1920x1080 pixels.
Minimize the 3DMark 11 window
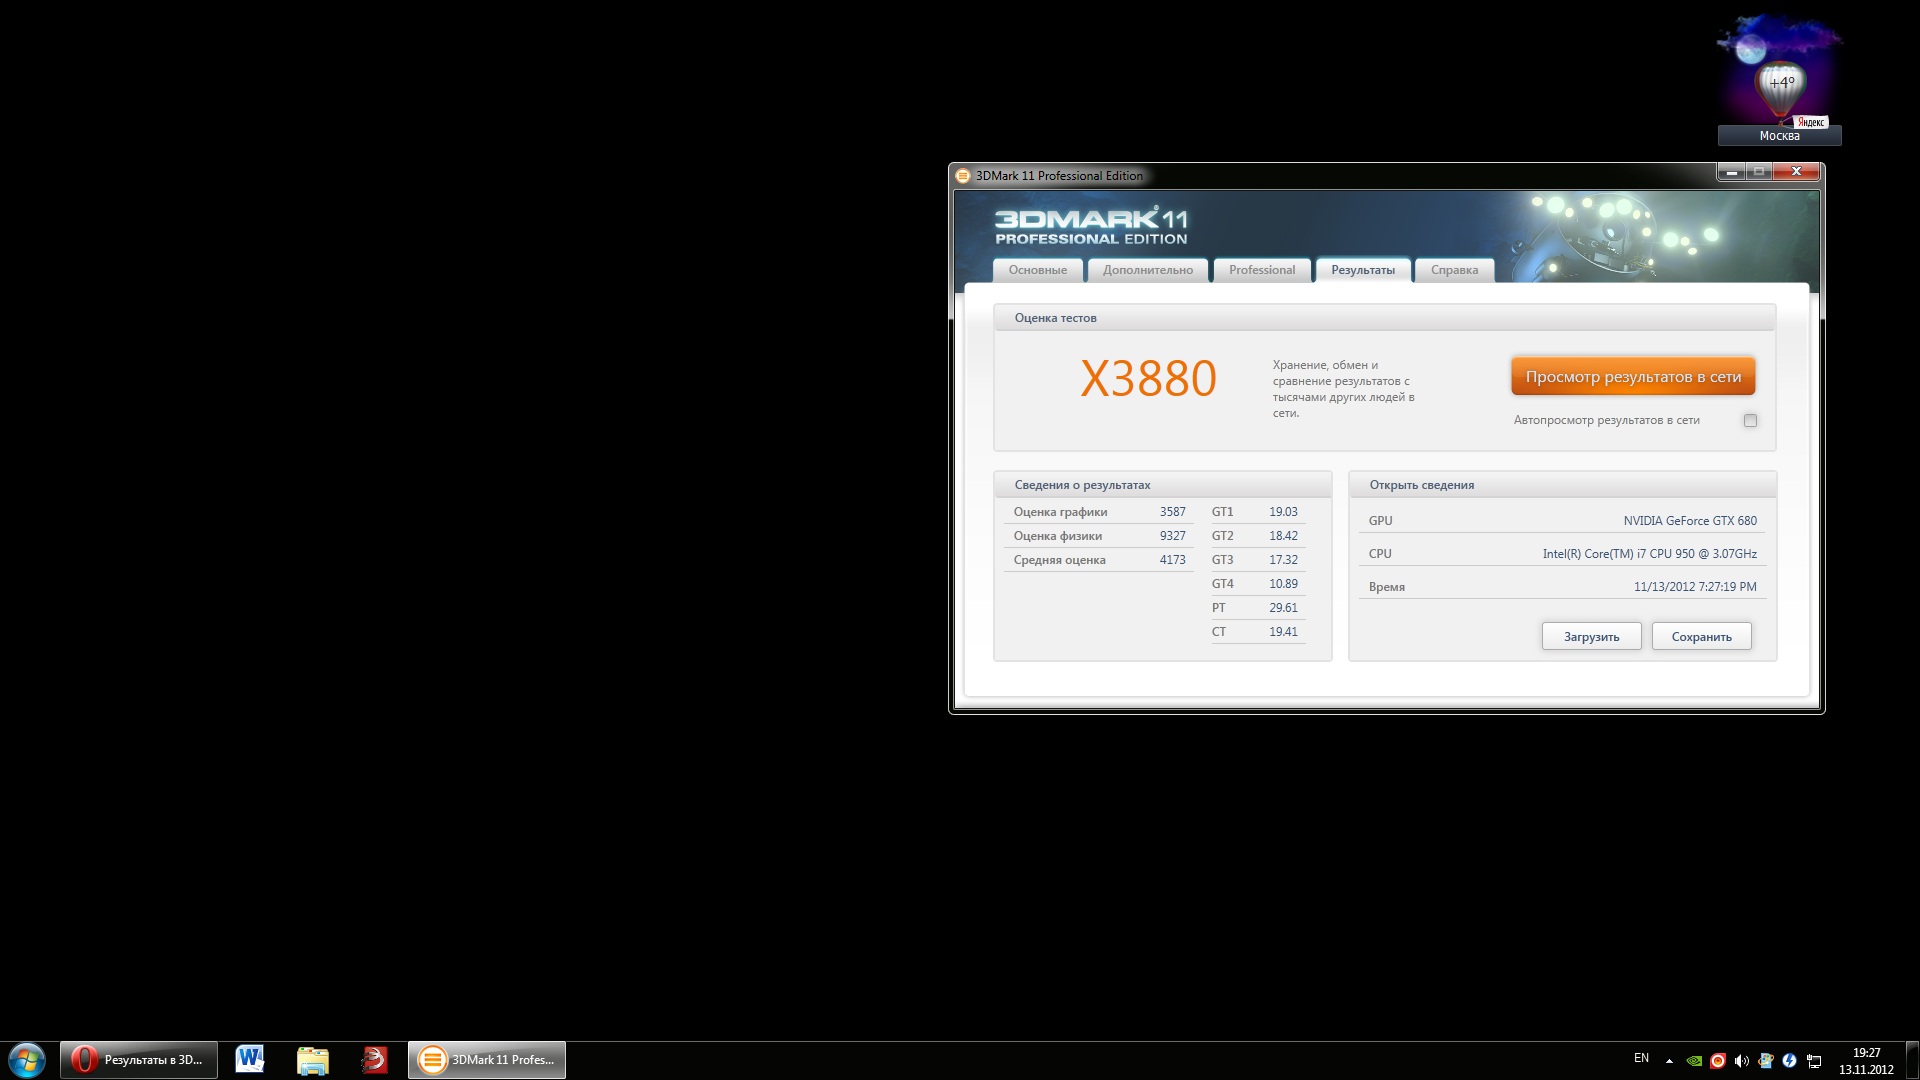pos(1731,172)
